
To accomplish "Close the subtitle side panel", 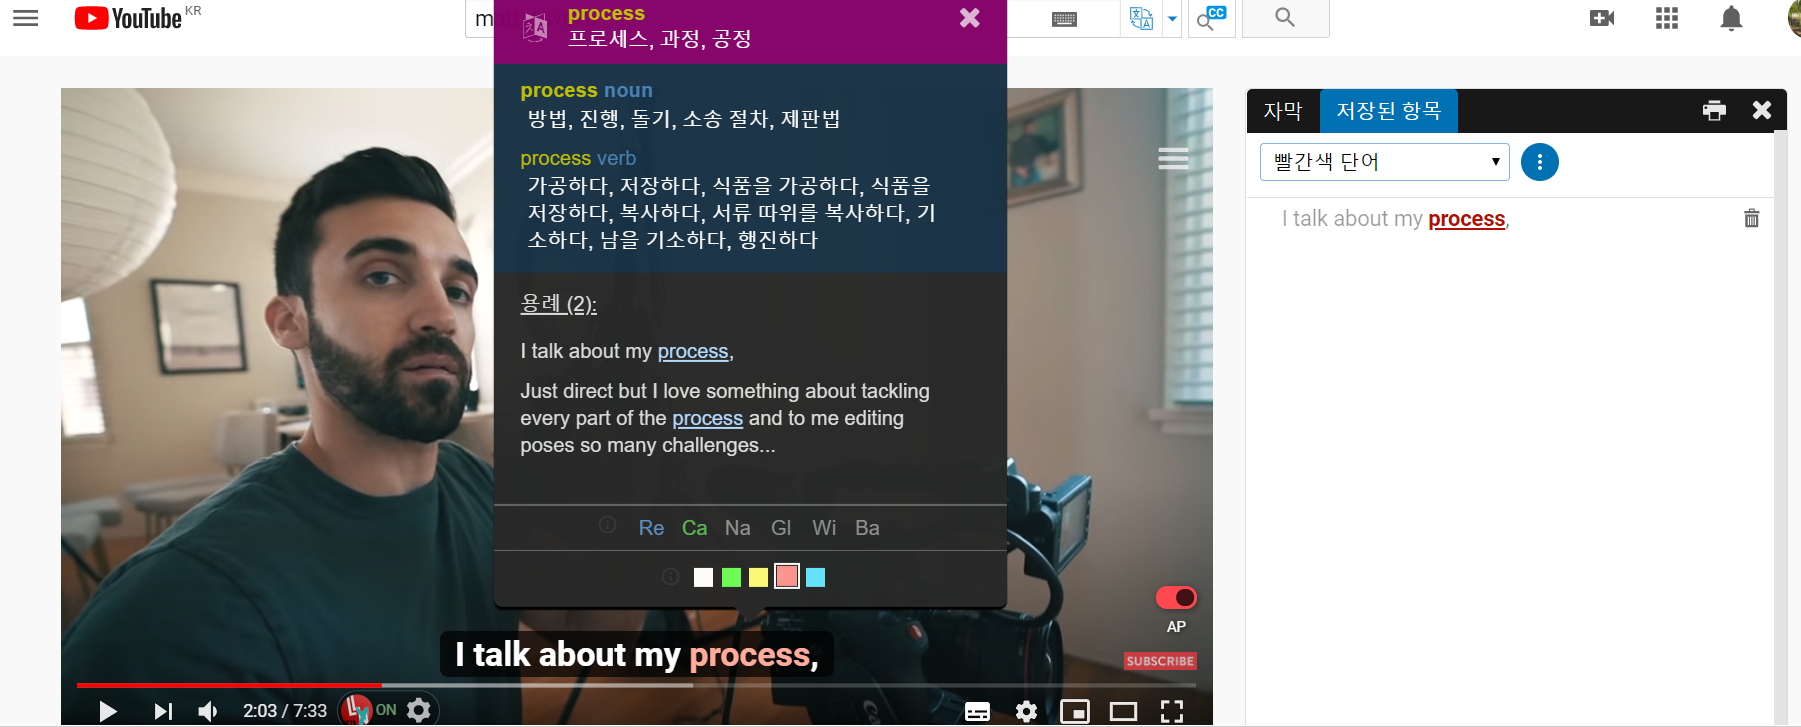I will (x=1762, y=110).
